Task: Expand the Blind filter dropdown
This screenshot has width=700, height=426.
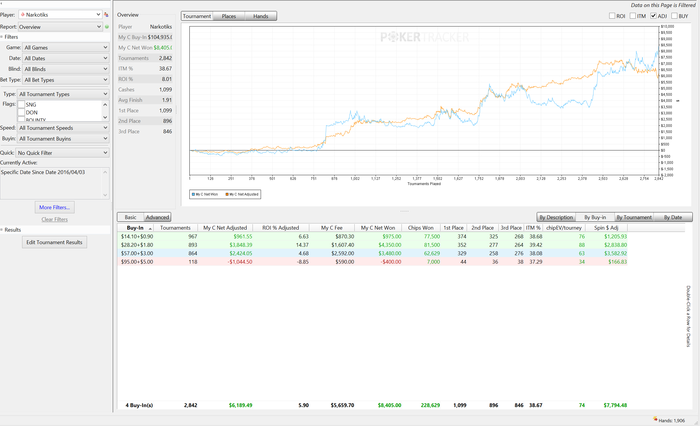Action: coord(66,69)
